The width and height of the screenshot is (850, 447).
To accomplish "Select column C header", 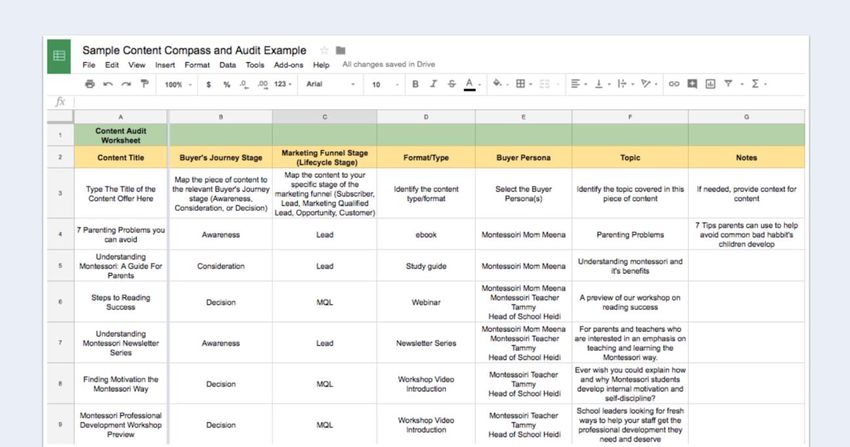I will [325, 116].
